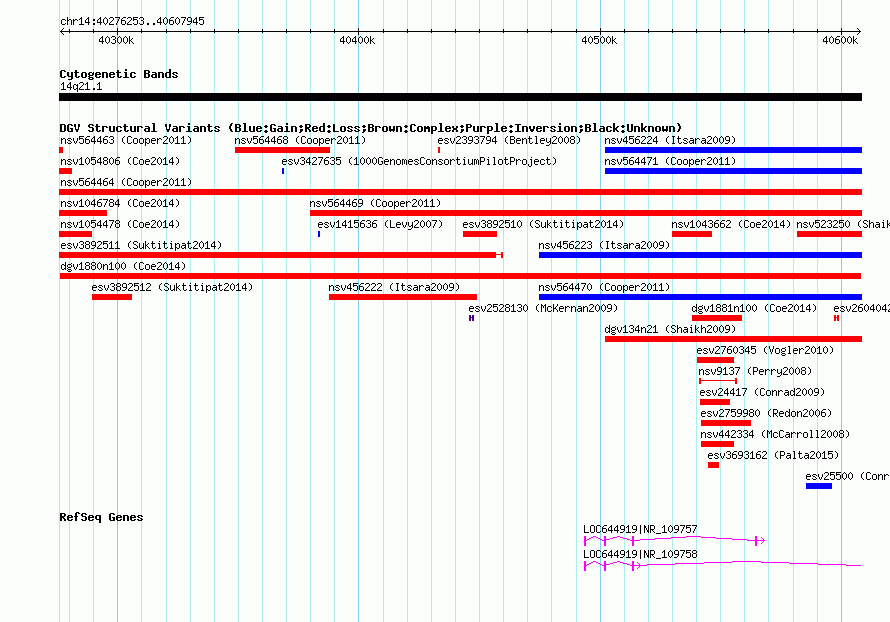Viewport: 890px width, 622px height.
Task: Select esv3892512 (Suktitipat2014) red bar
Action: [112, 297]
